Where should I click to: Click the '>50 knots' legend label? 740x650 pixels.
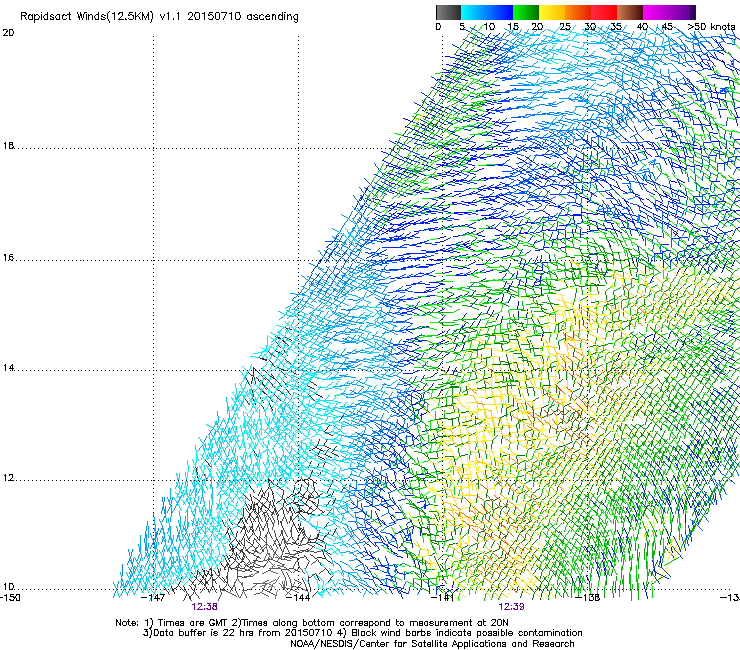pos(711,26)
